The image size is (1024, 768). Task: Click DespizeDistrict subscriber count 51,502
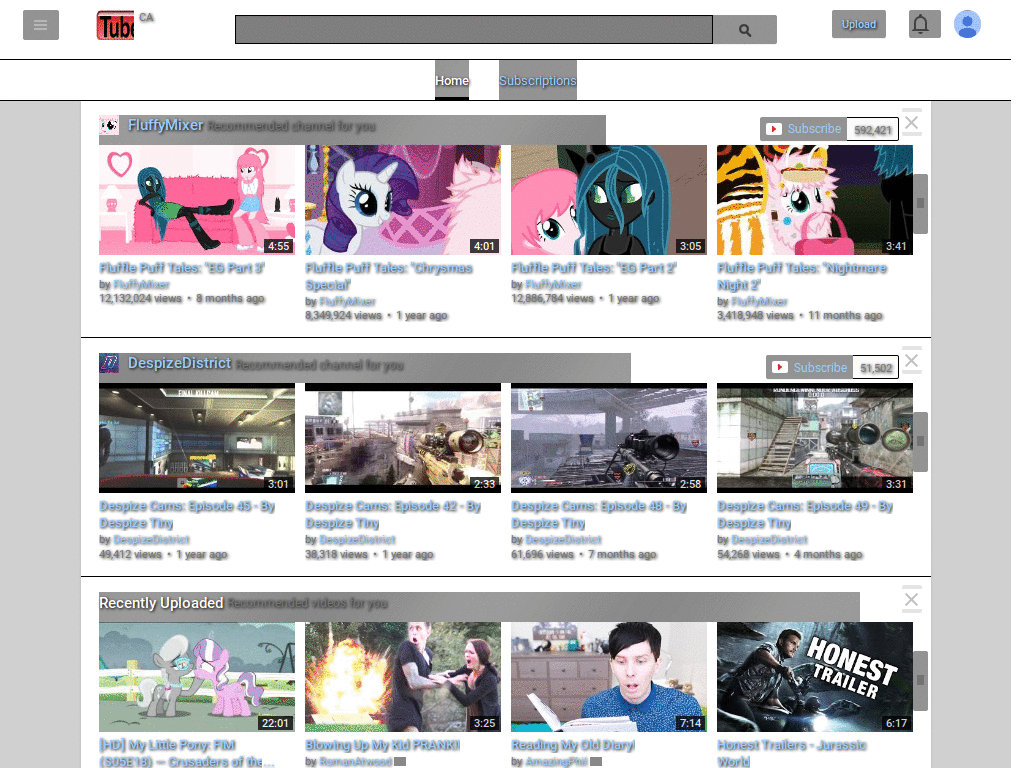[x=876, y=368]
